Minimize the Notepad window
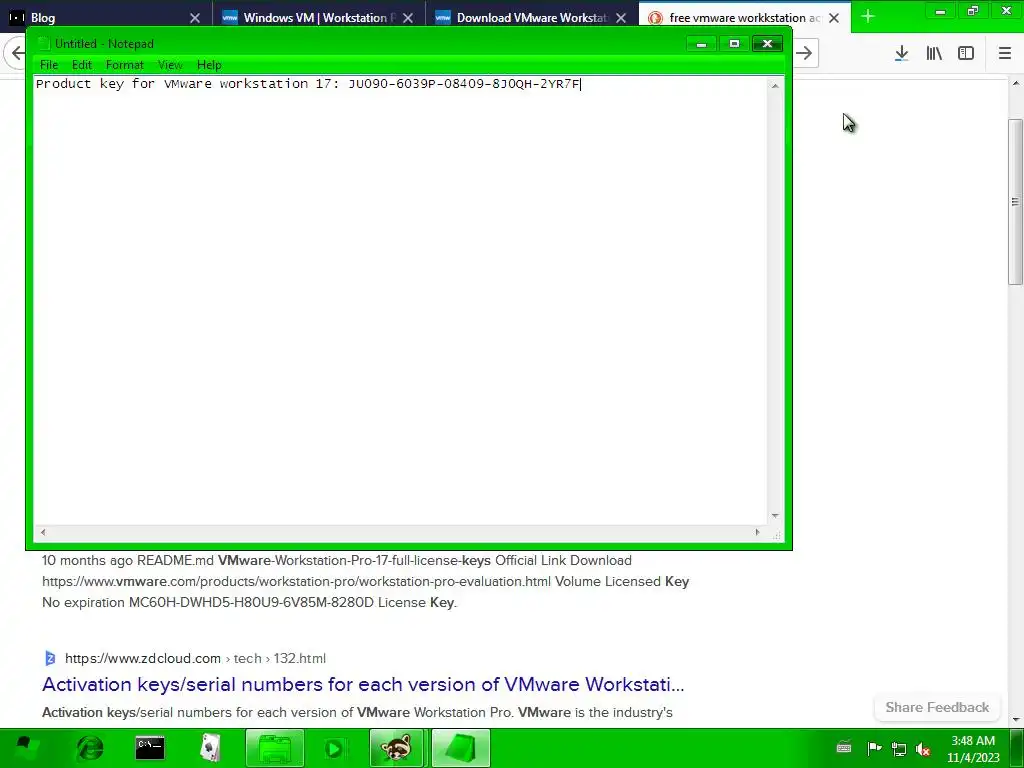This screenshot has height=768, width=1024. pos(701,44)
